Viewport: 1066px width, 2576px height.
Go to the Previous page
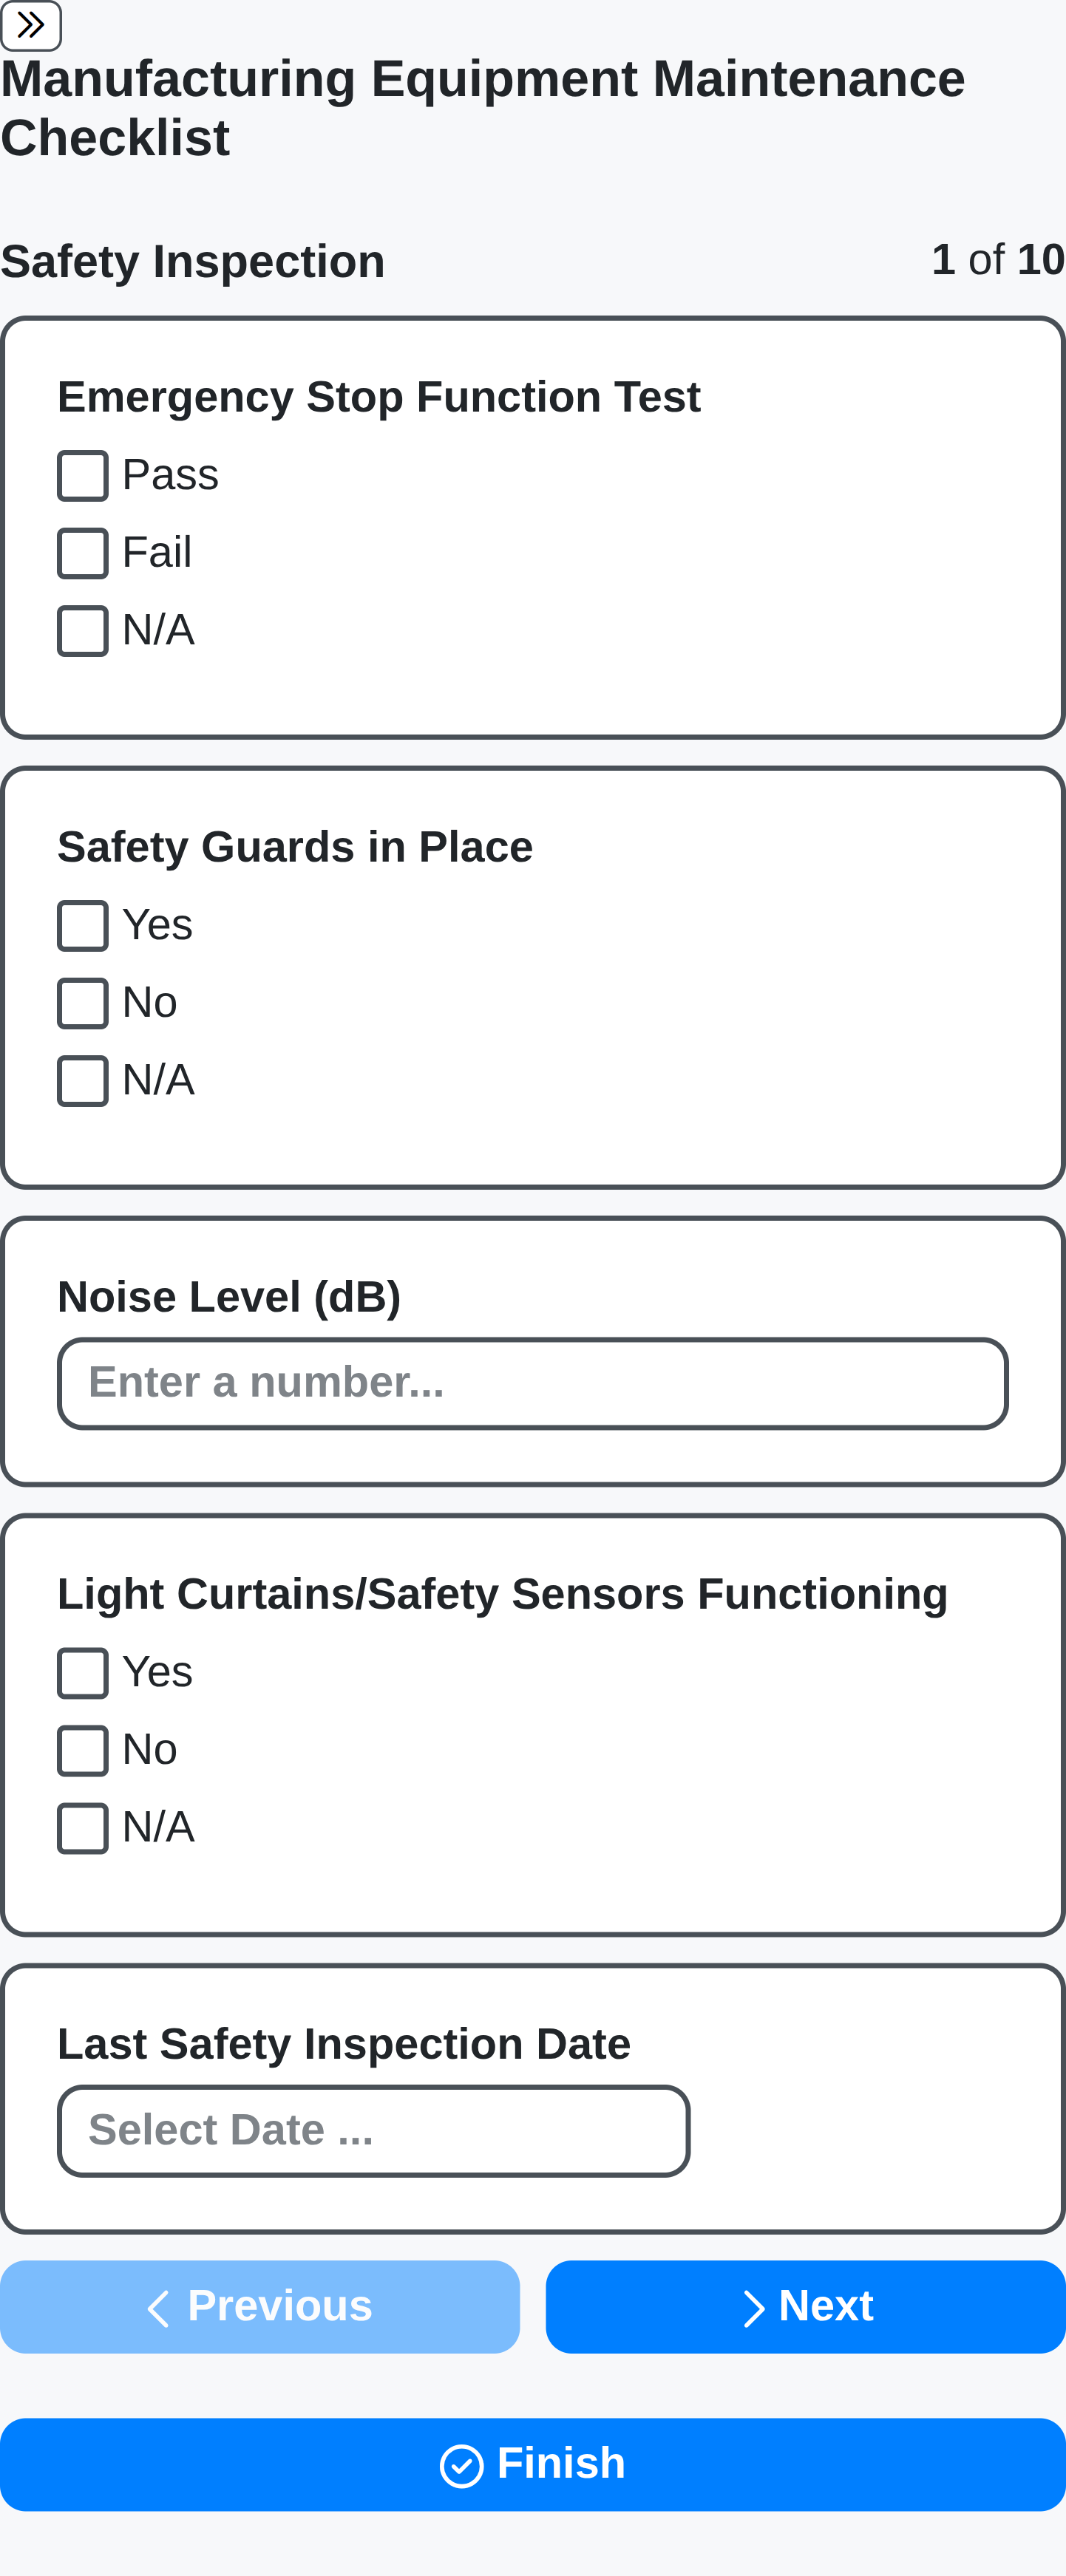point(260,2307)
